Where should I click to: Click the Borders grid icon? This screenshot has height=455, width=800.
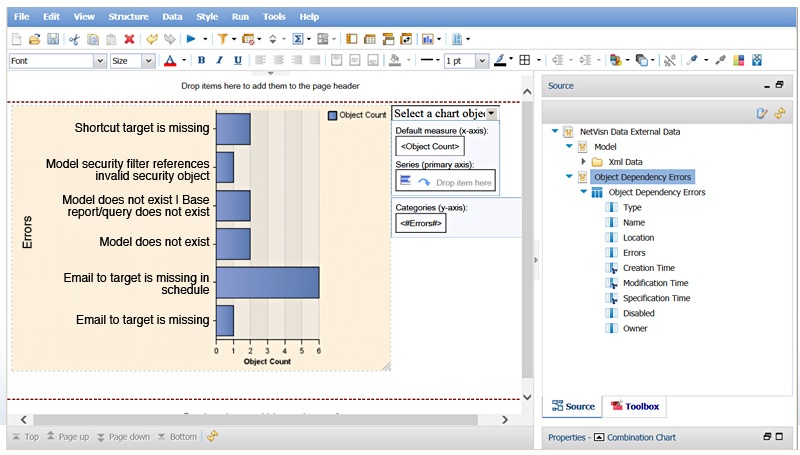[x=524, y=61]
